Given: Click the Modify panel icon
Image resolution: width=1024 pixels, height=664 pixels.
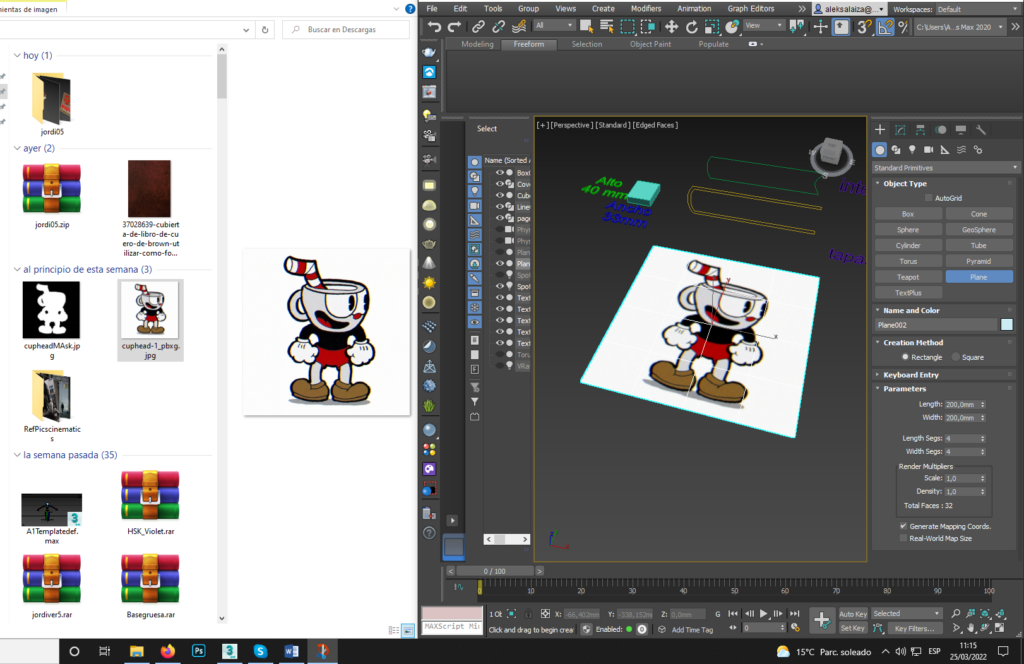Looking at the screenshot, I should 900,130.
